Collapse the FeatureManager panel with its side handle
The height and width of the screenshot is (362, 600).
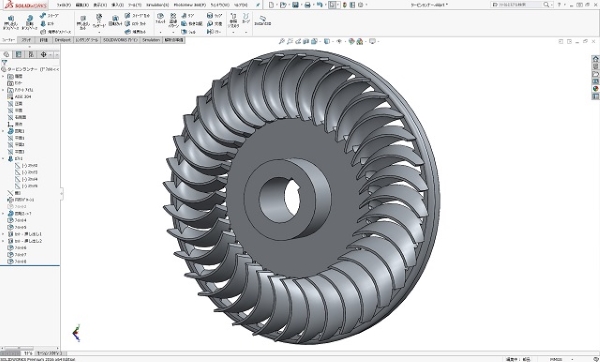point(62,194)
